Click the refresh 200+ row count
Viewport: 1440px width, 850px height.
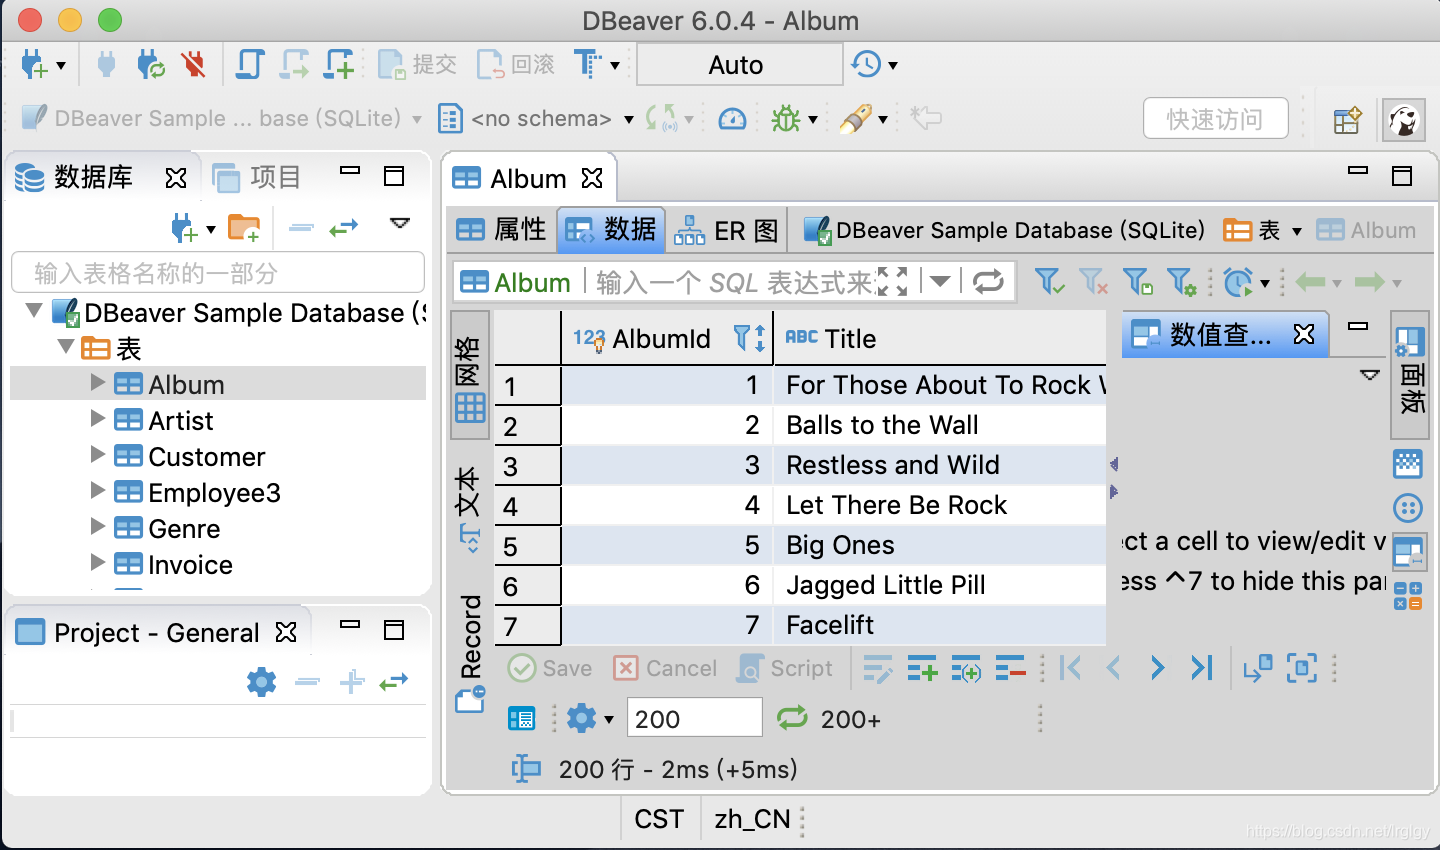point(829,719)
